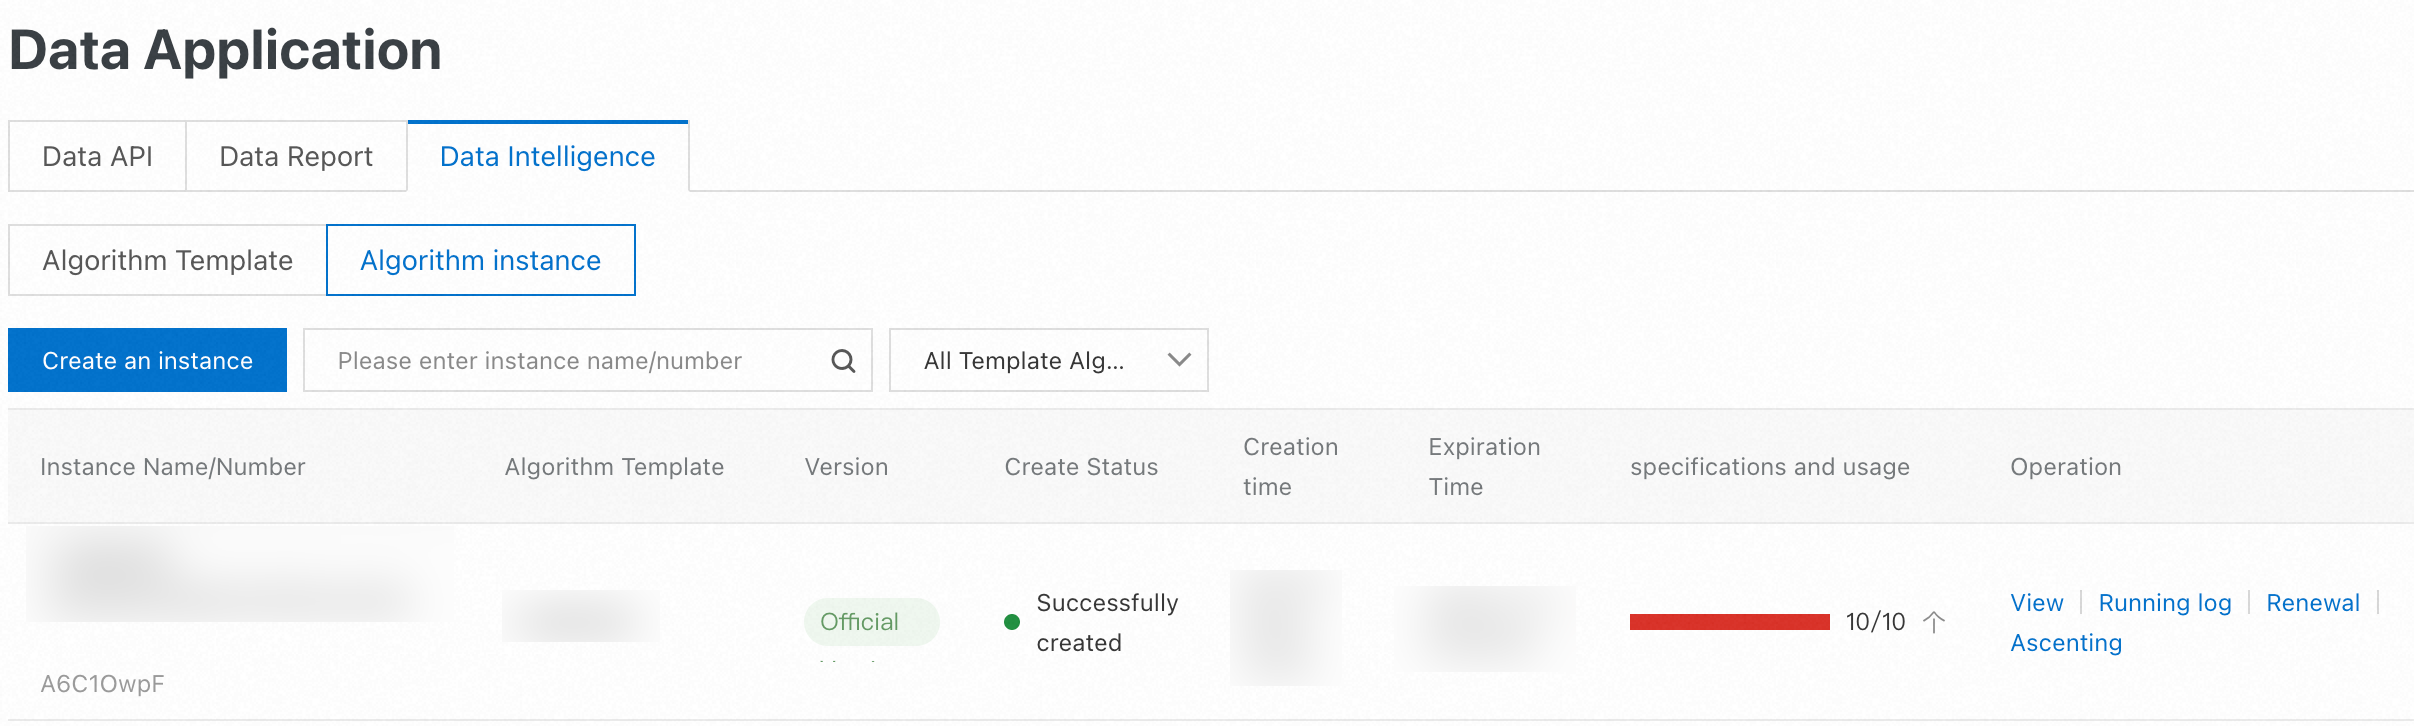
Task: Click the Ascenting link
Action: (x=2066, y=643)
